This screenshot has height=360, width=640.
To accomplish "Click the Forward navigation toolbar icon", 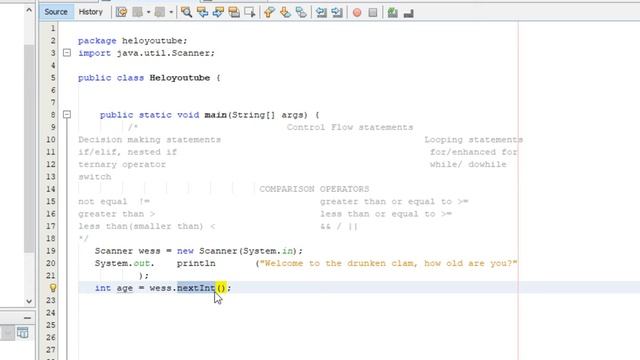I will (160, 13).
